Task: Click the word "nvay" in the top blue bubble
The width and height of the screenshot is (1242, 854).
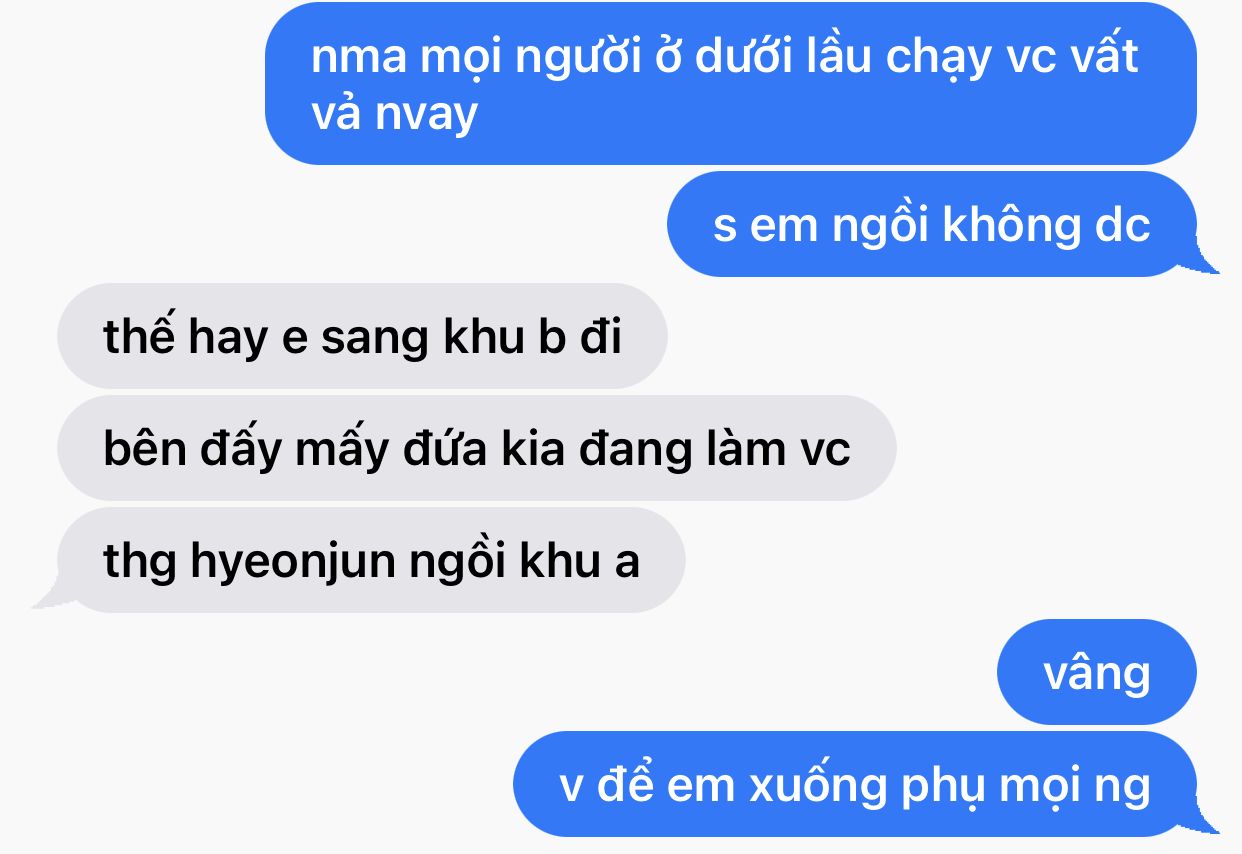Action: click(x=426, y=117)
